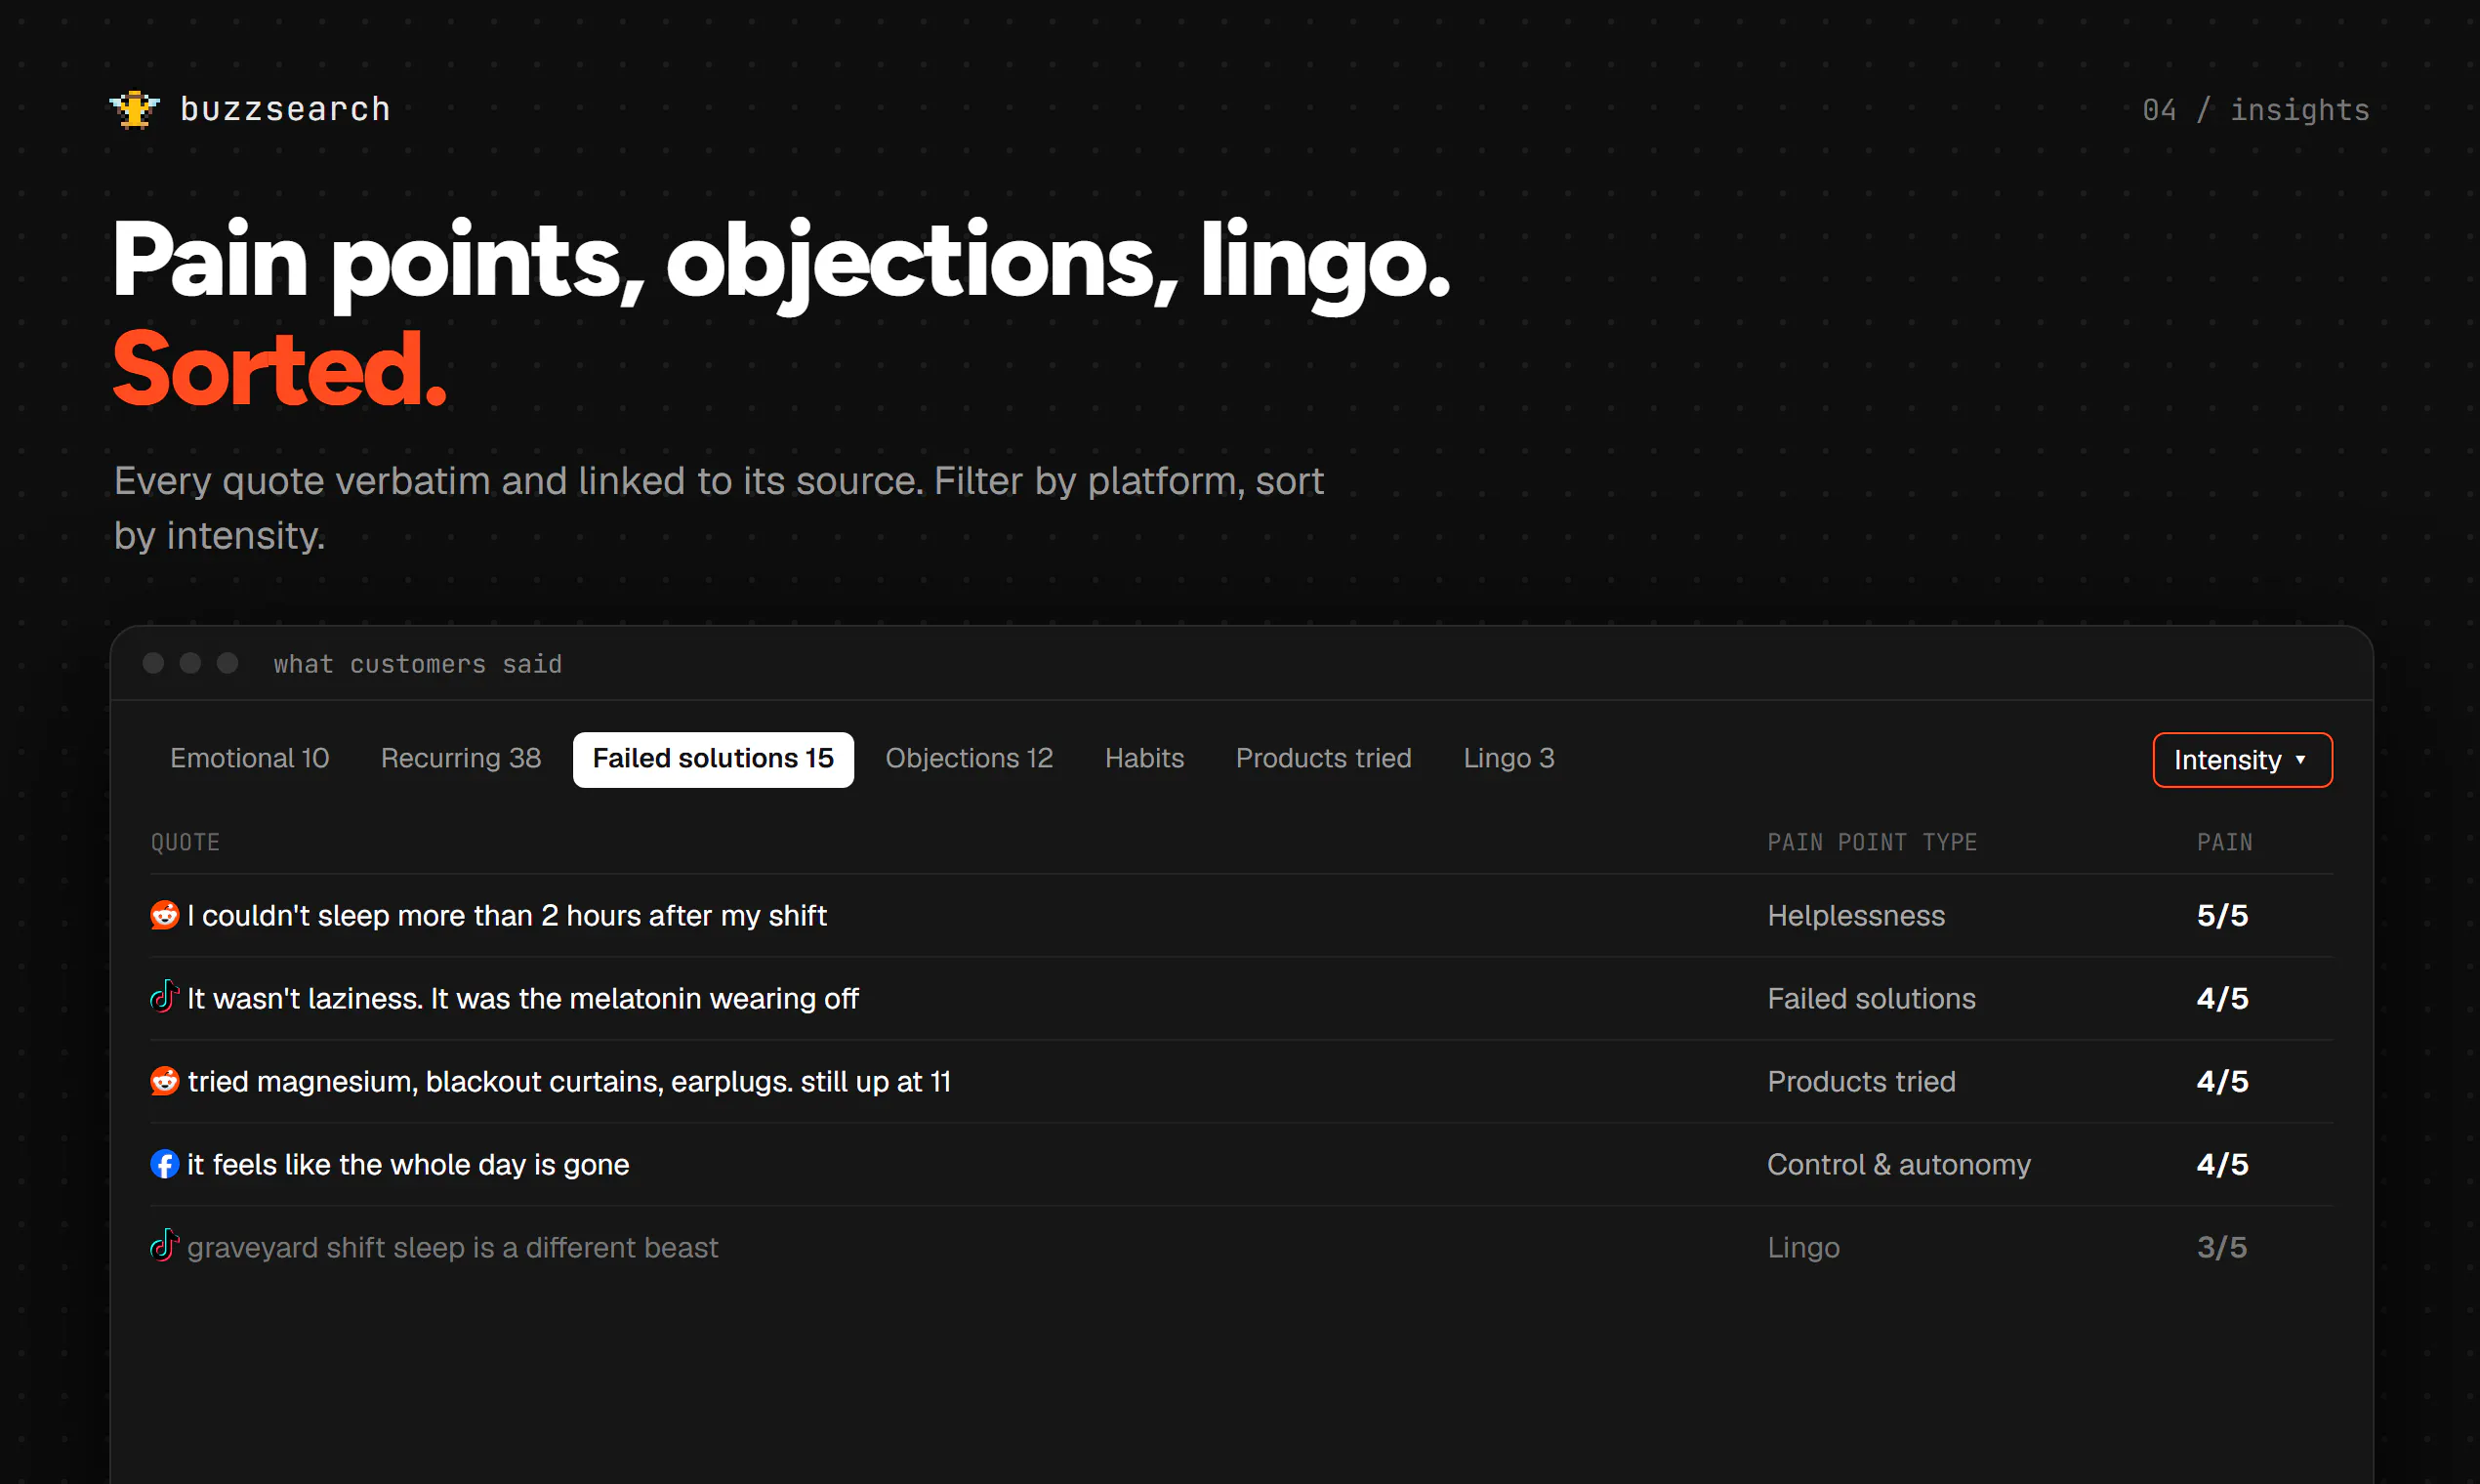Switch to the Habits tab
Screen dimensions: 2480x1484
click(1144, 759)
